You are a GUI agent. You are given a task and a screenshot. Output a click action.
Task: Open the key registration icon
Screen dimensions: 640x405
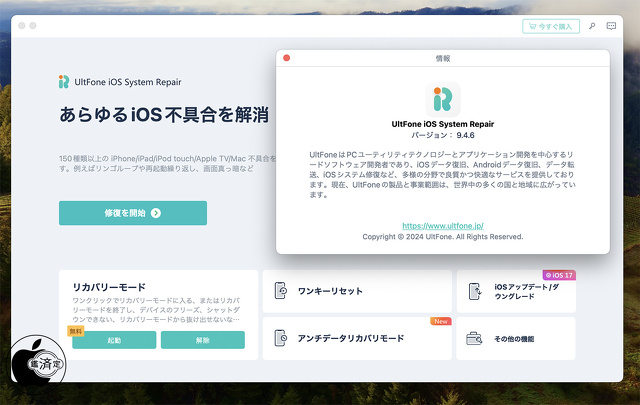[592, 26]
